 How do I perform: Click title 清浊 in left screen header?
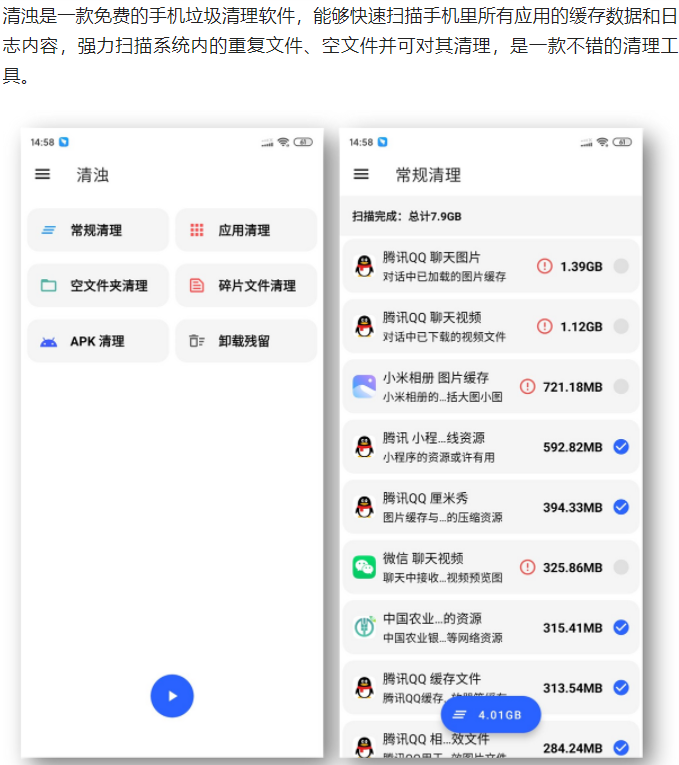point(92,175)
